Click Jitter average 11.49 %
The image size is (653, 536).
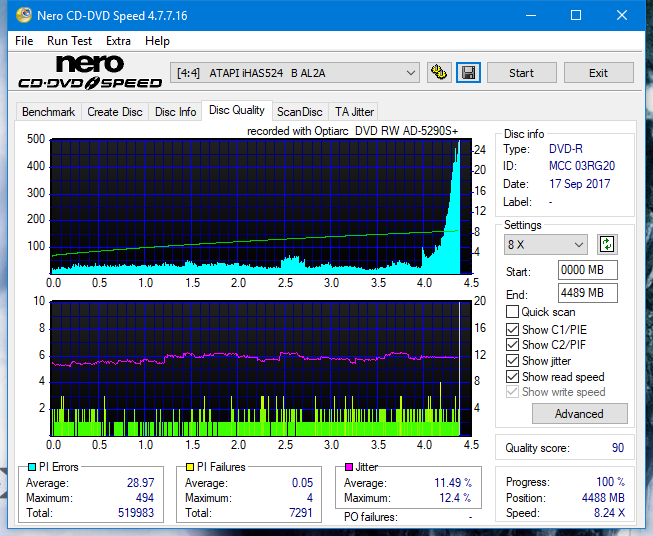point(453,483)
